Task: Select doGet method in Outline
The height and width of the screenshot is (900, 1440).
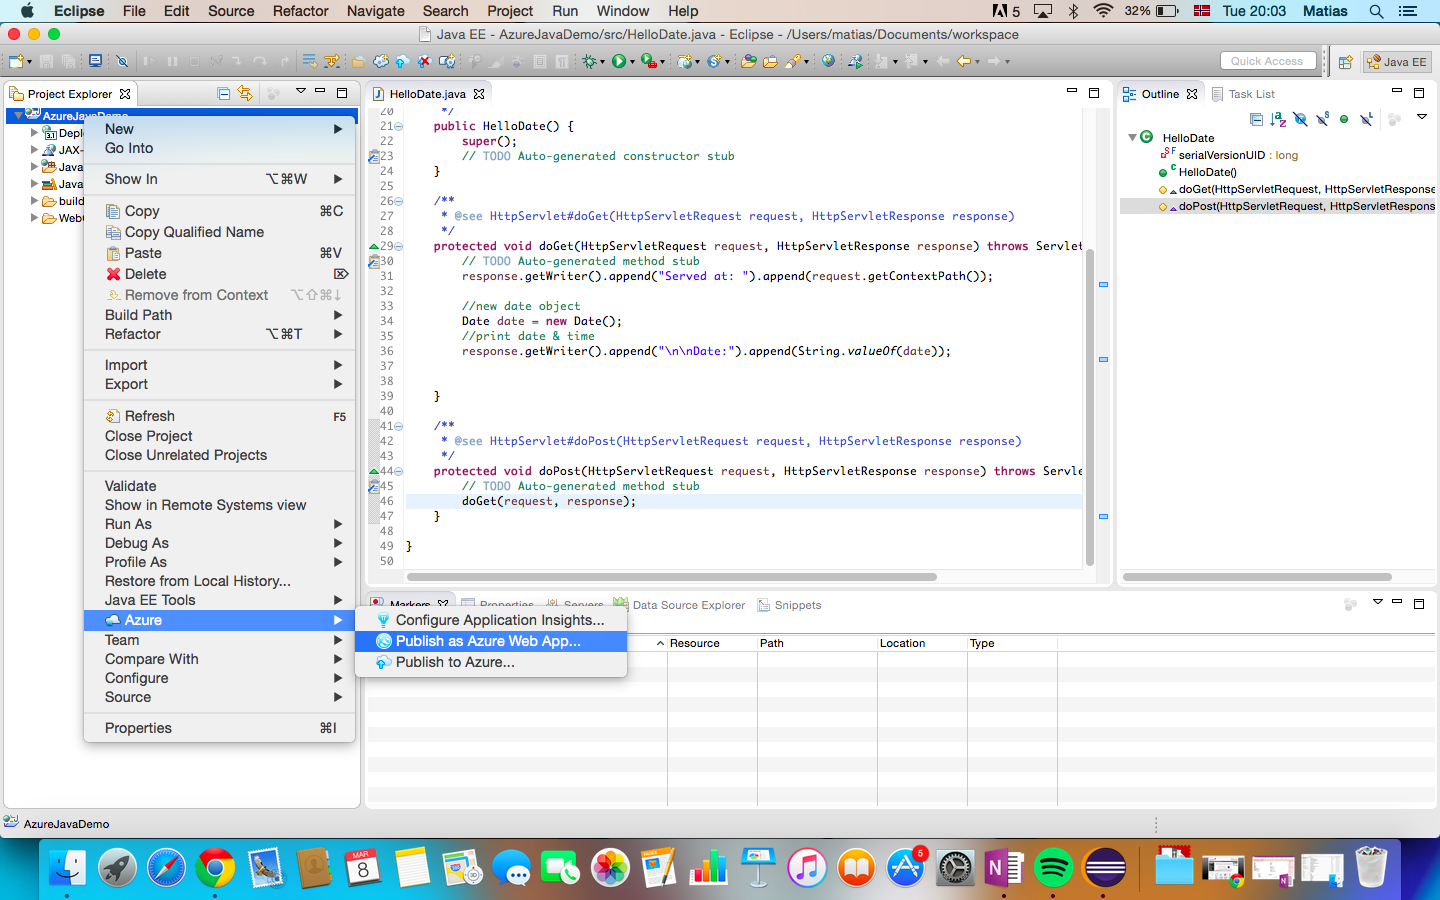Action: pos(1296,189)
